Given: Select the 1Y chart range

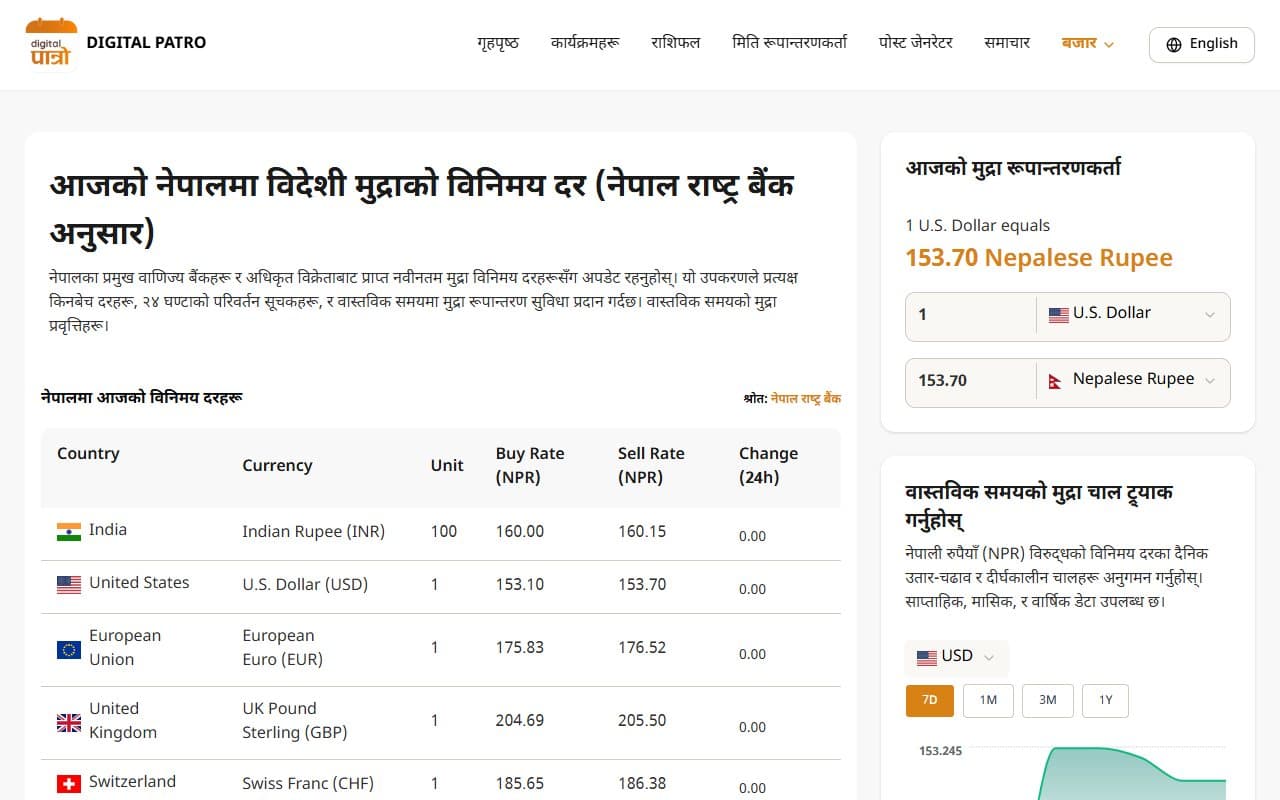Looking at the screenshot, I should pos(1106,700).
